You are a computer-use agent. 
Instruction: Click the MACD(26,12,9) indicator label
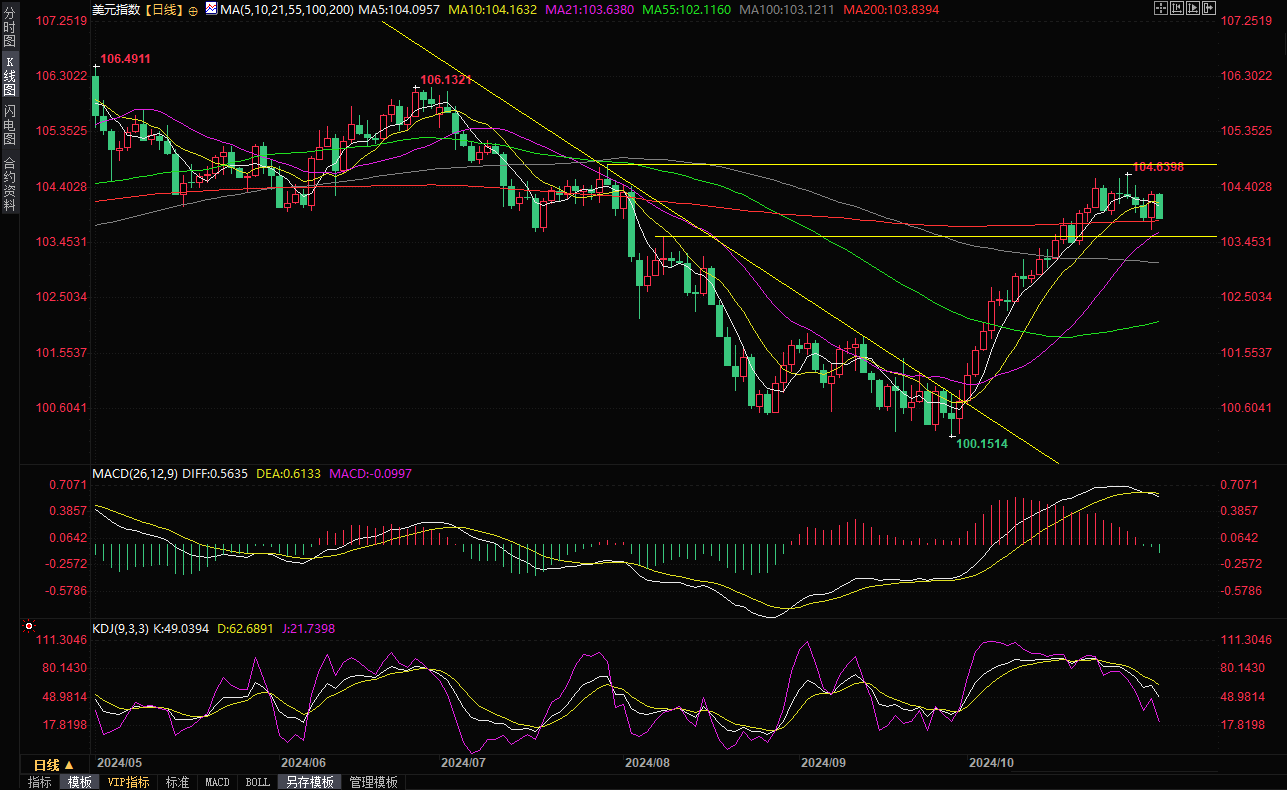tap(135, 473)
